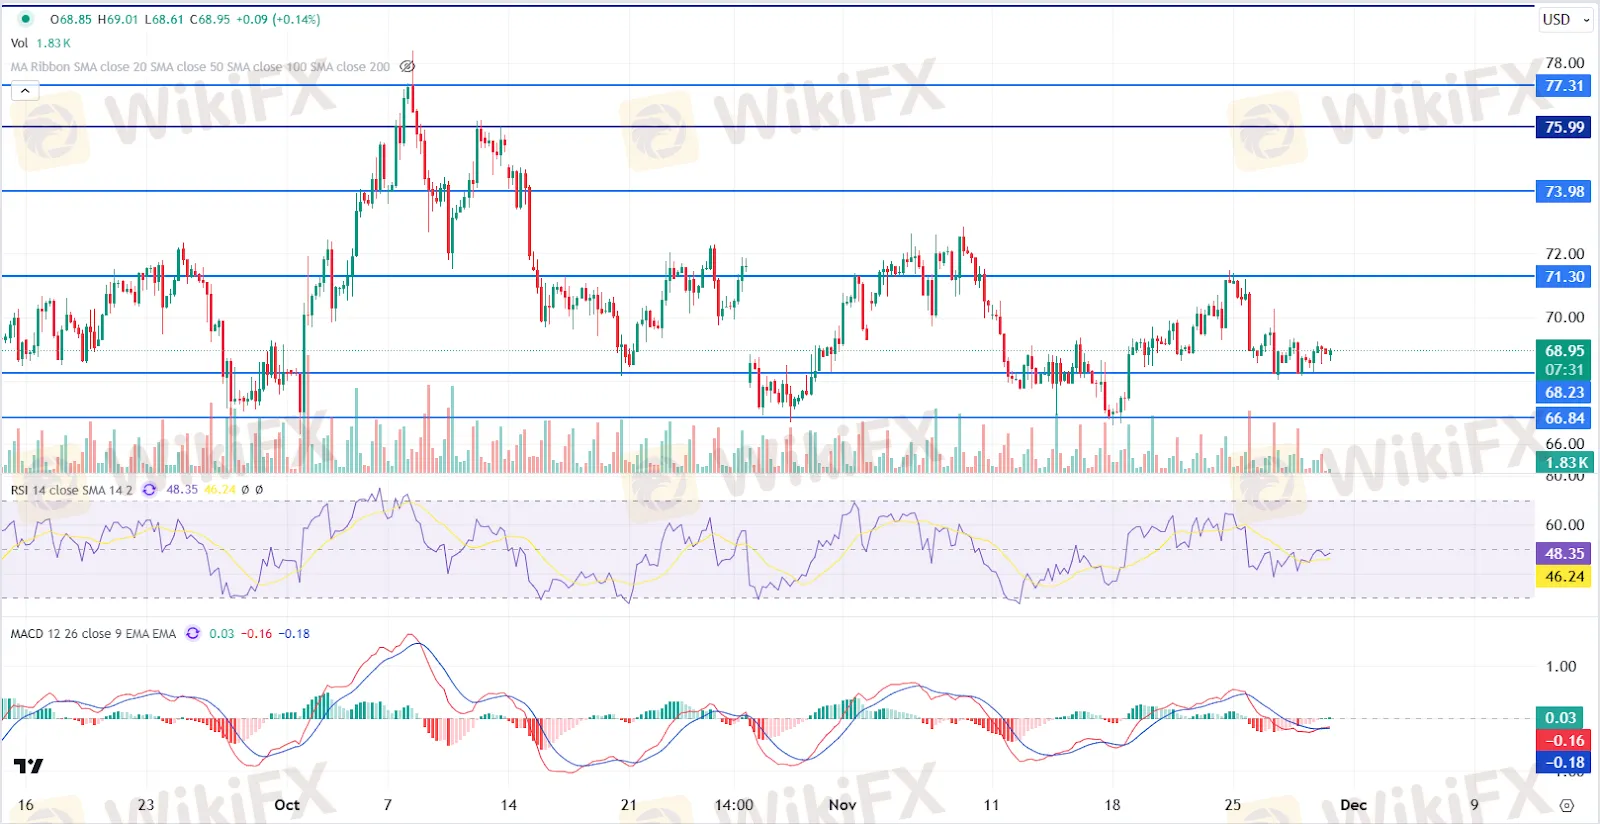
Task: Click the Vol 1.83K value in legend
Action: coord(54,43)
